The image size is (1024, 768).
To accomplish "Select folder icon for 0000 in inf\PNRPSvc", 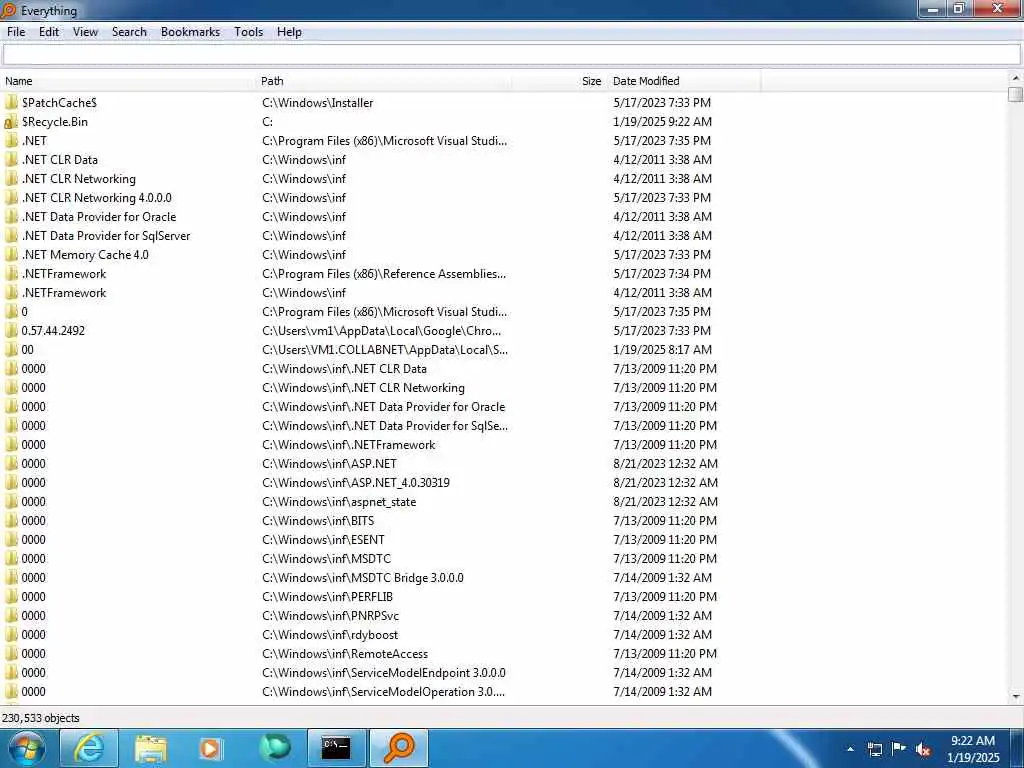I will 11,615.
